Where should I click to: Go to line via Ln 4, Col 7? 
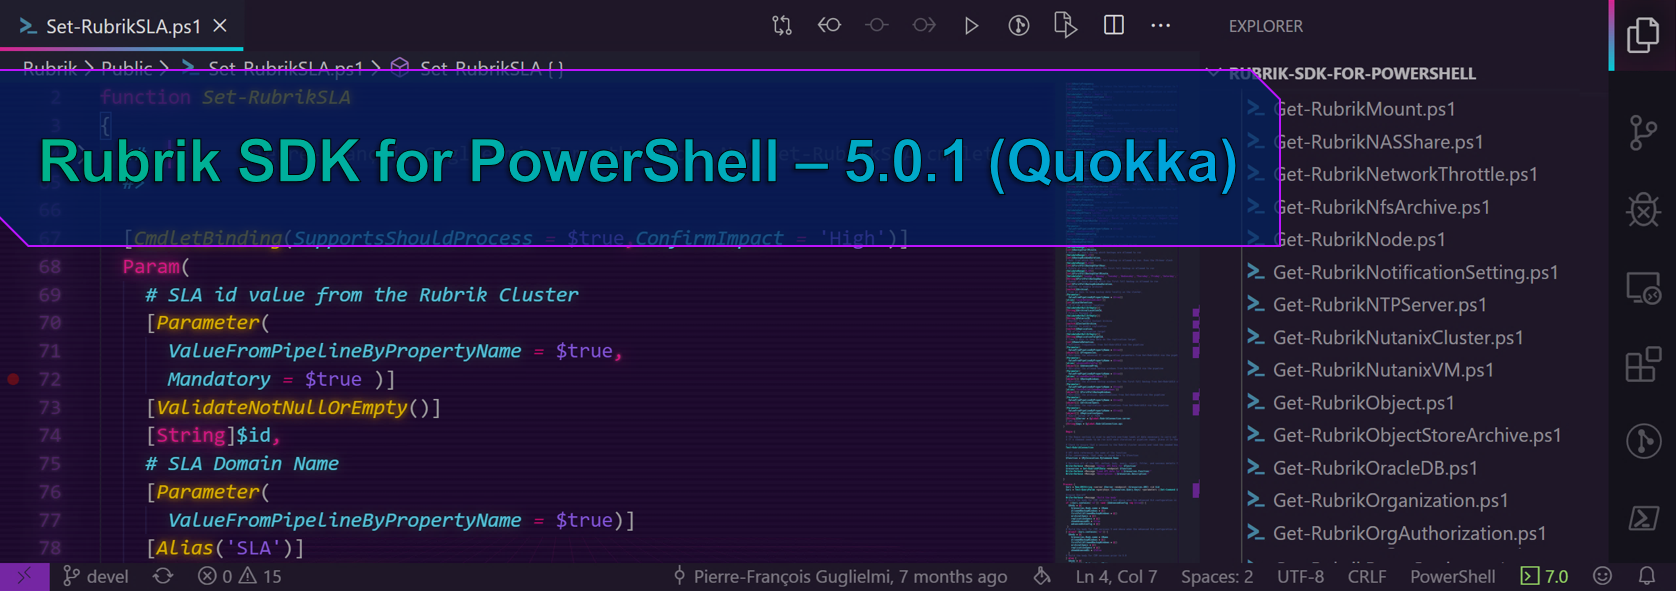pyautogui.click(x=1116, y=576)
